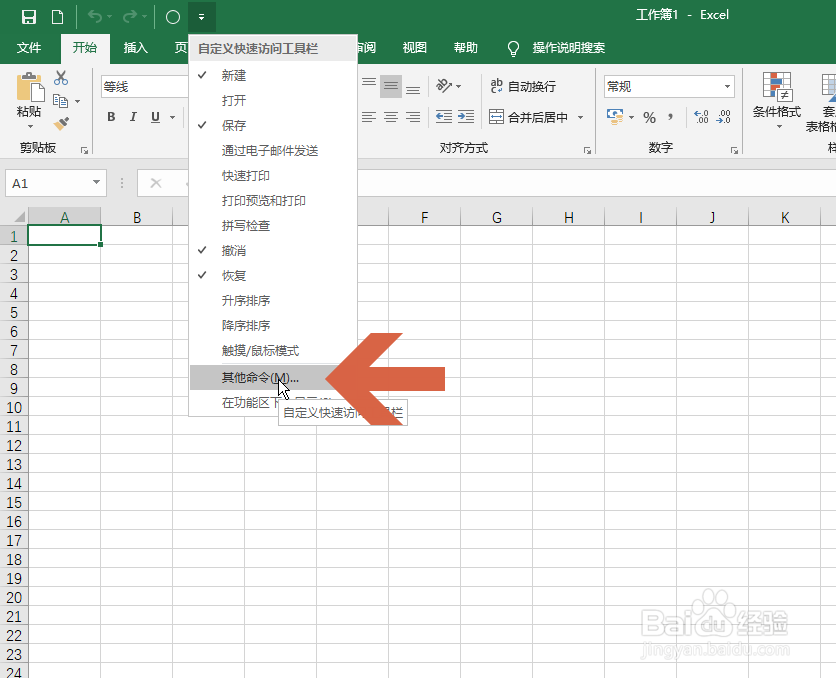
Task: Click the Undo arrow icon
Action: 95,17
